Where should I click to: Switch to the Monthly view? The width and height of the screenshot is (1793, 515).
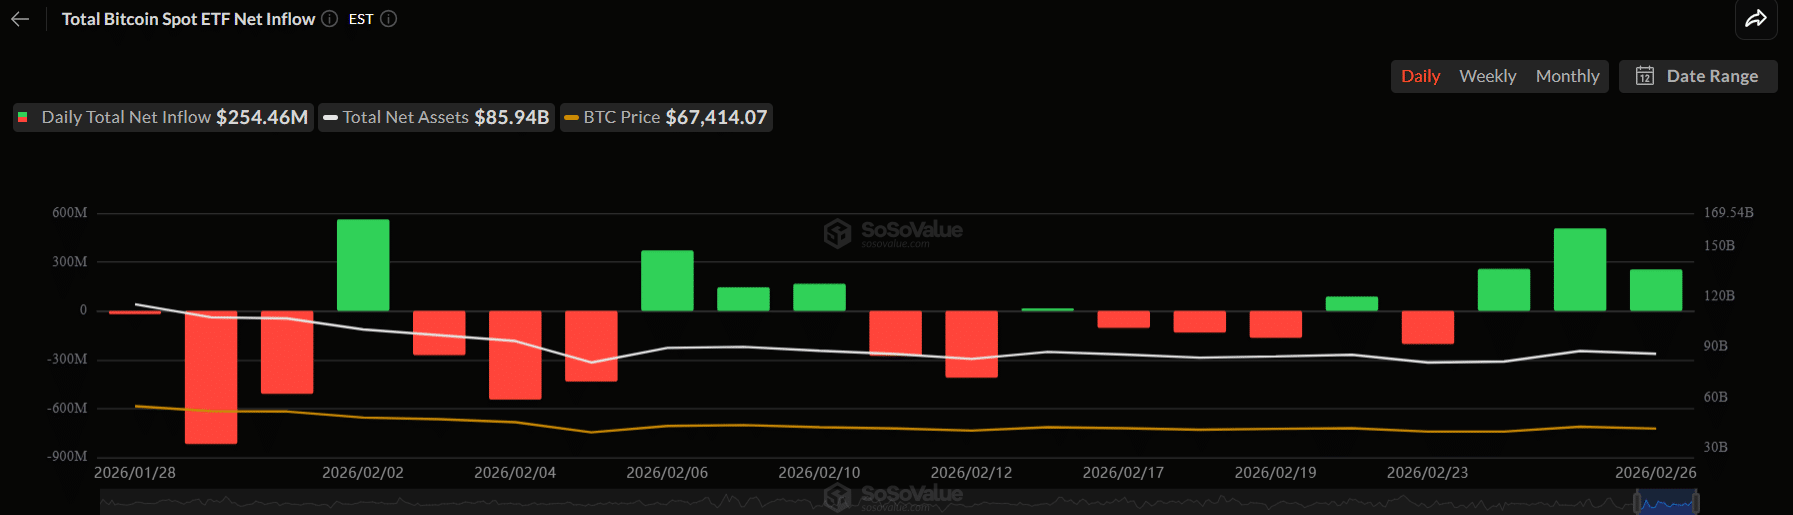(x=1567, y=76)
